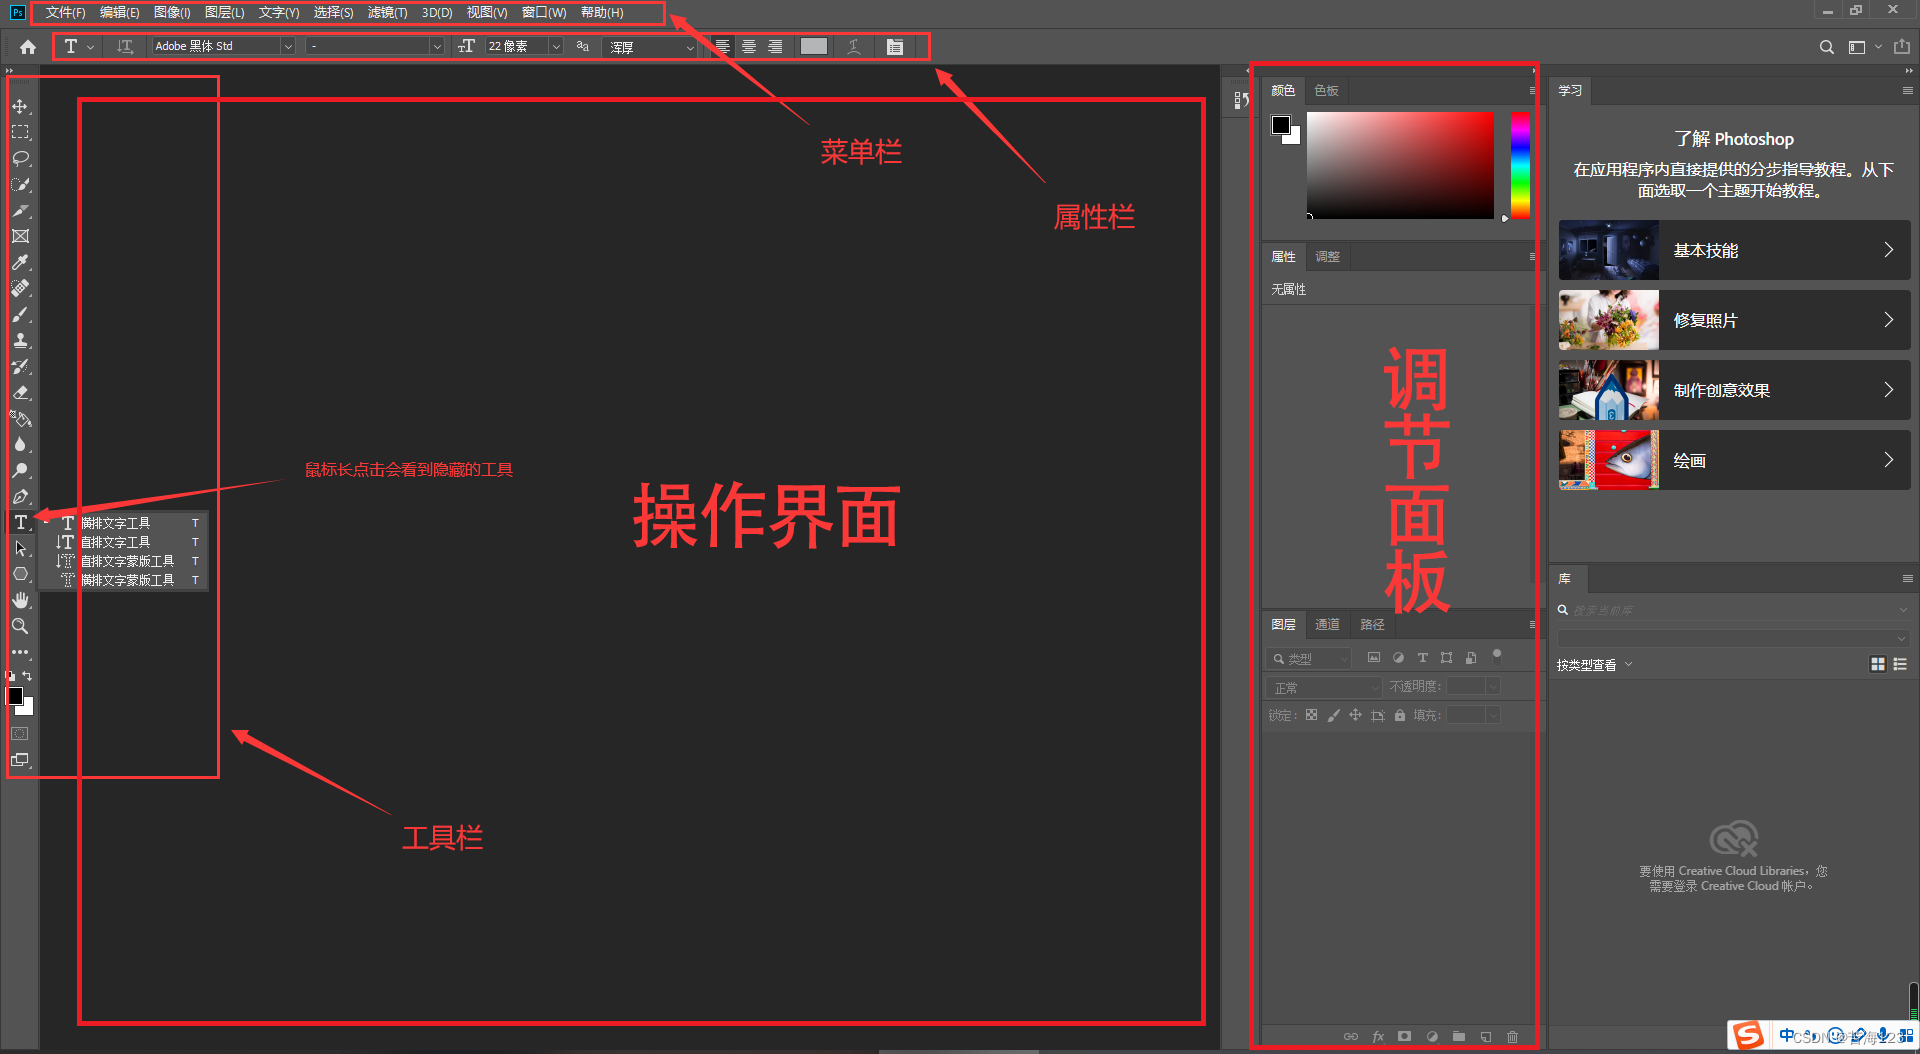Open the library selection dropdown

coord(1733,637)
